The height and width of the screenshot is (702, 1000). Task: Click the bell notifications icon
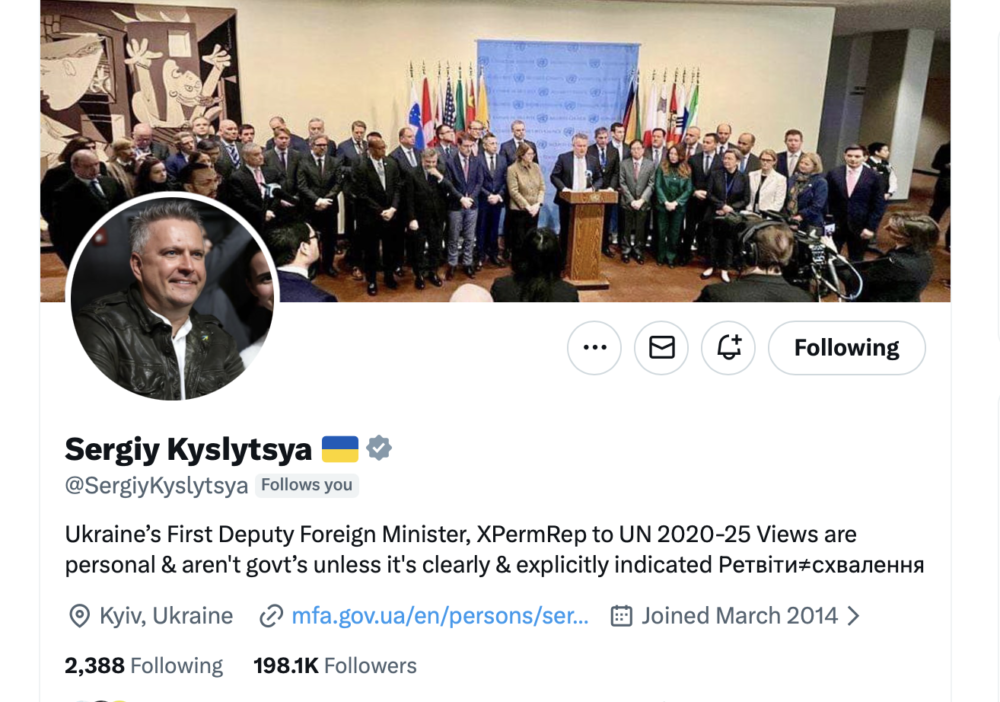tap(728, 348)
